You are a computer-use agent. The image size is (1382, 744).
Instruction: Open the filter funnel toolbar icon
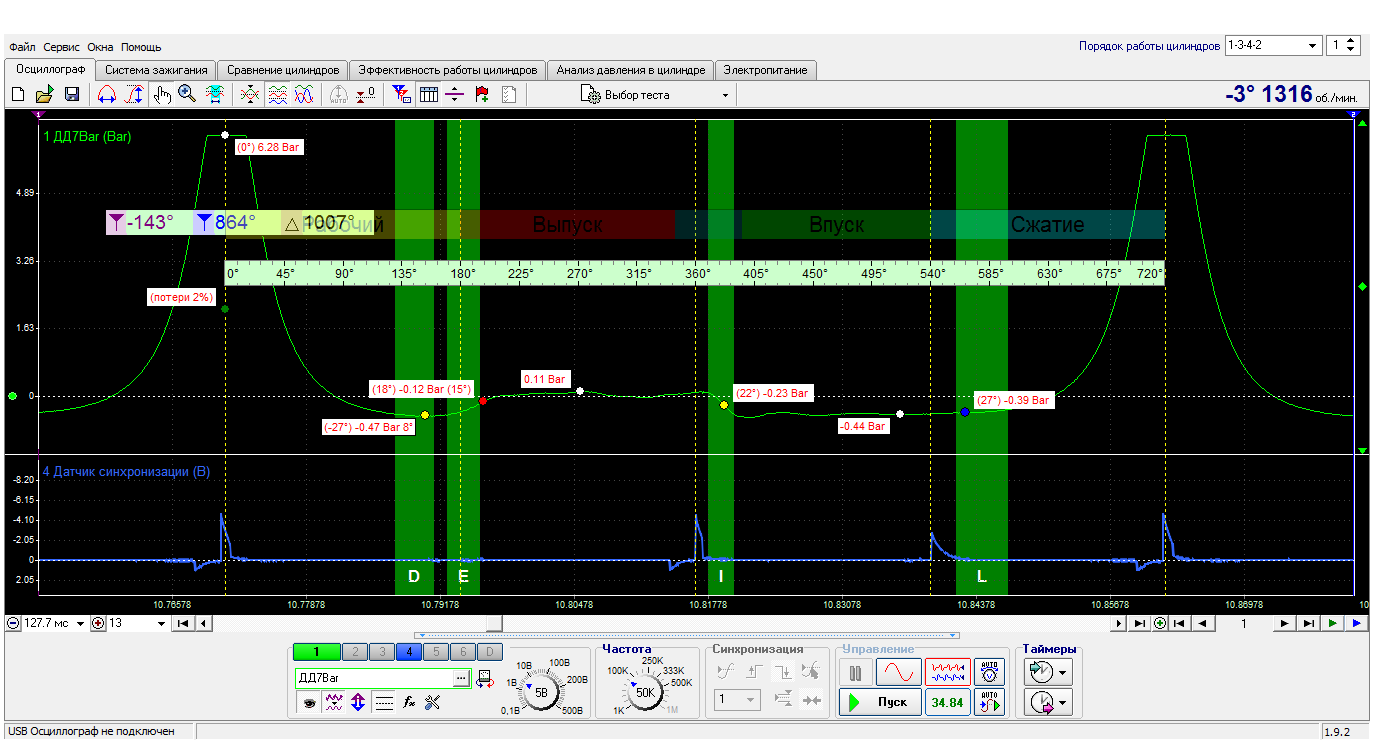(x=401, y=95)
